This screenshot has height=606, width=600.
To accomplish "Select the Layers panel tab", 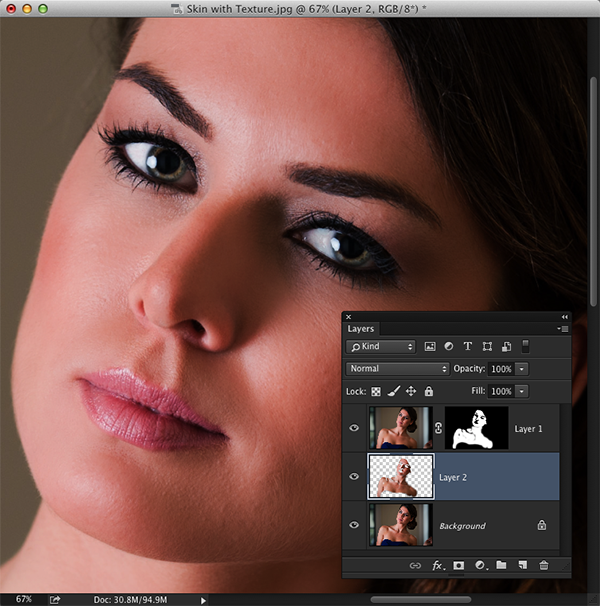I will pos(361,328).
